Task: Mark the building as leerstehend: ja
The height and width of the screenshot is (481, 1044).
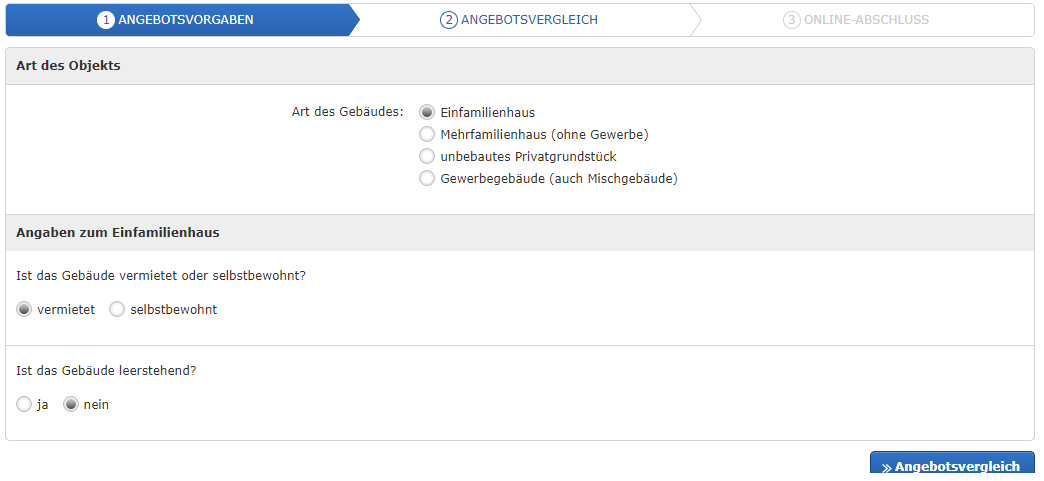Action: click(x=24, y=404)
